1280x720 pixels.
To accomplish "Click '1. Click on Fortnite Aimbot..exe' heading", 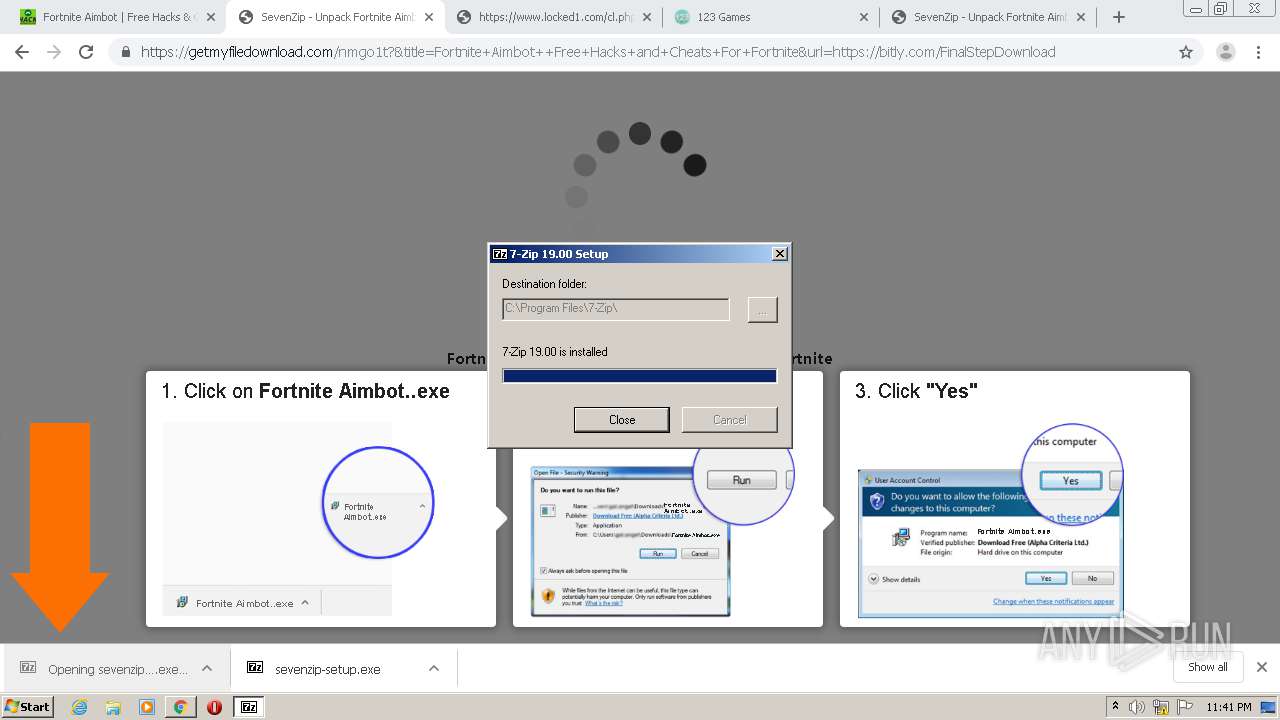I will 306,391.
